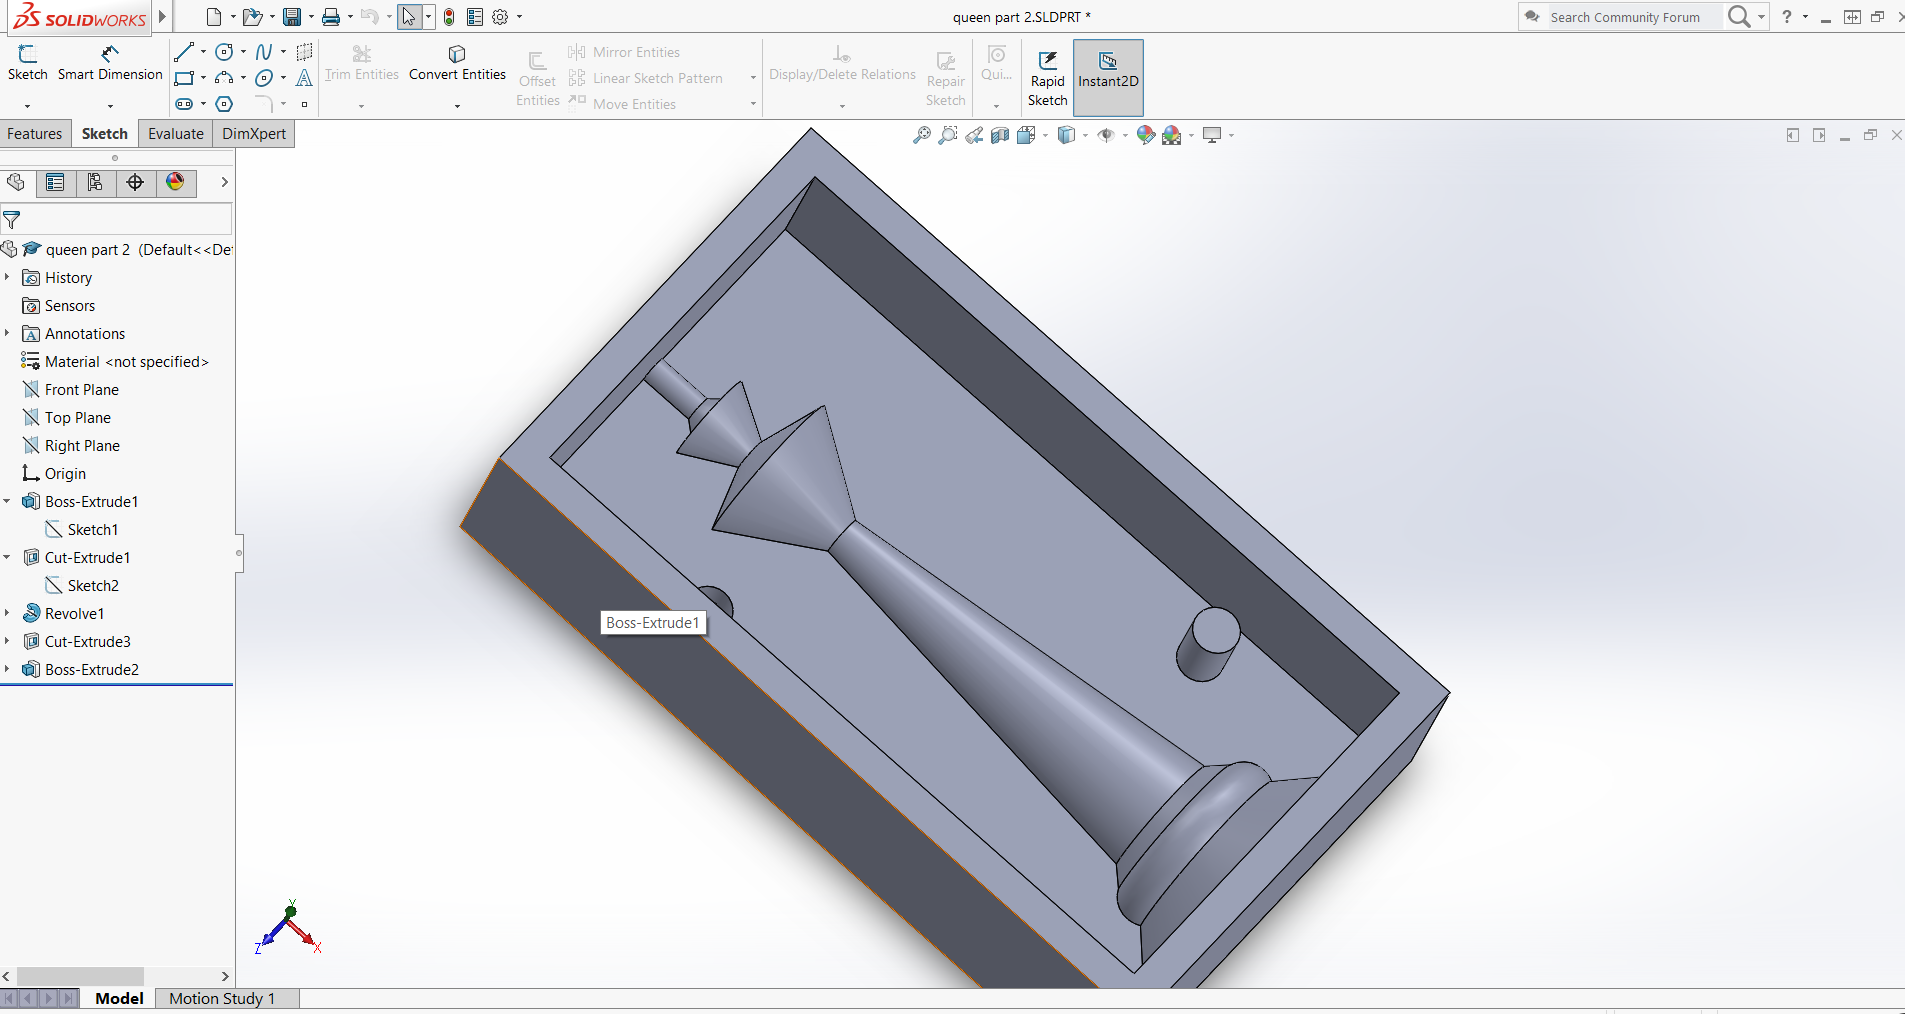Select the Sketch Text tool
1905x1014 pixels.
click(305, 78)
